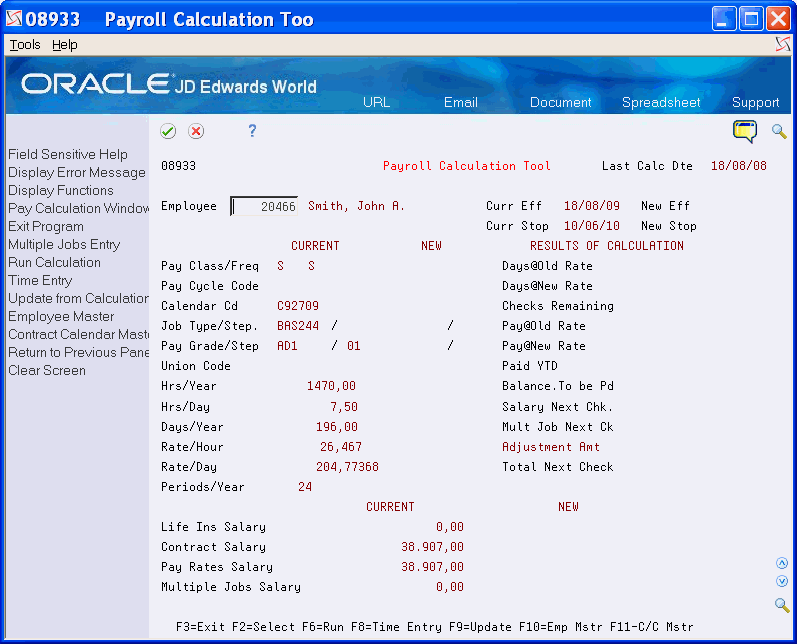Click the Hrs/Year value 1470,00
The image size is (797, 644).
coord(331,386)
